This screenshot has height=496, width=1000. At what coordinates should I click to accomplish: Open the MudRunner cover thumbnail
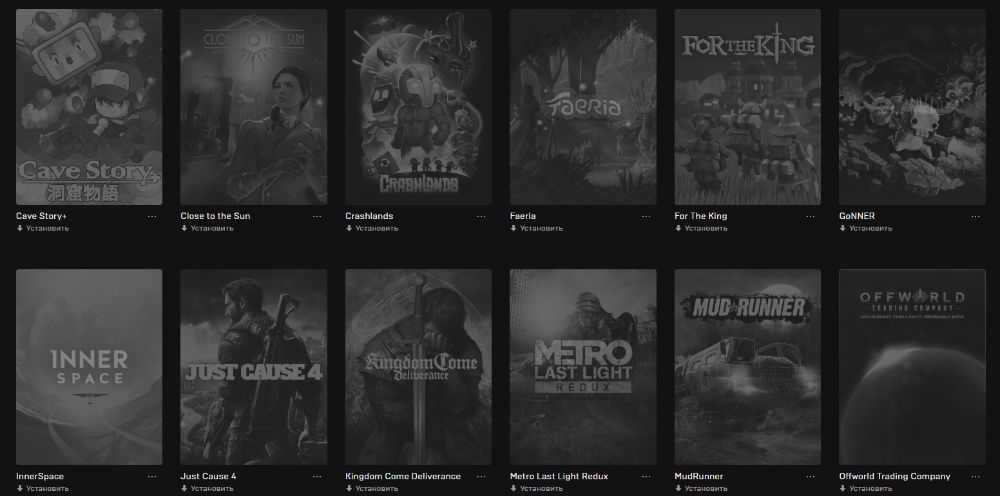coord(747,367)
